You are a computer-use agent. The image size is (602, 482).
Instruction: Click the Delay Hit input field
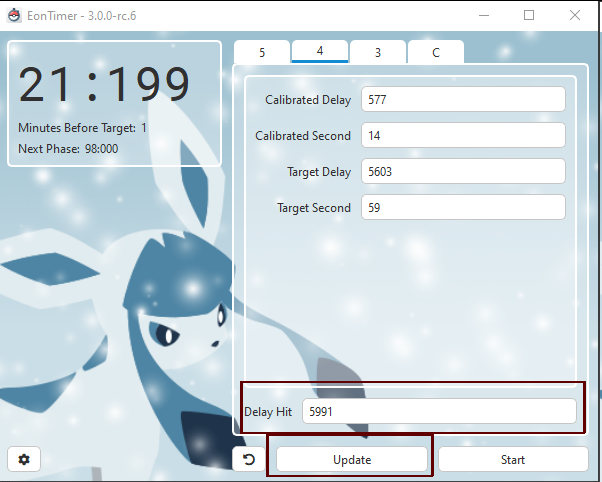point(439,411)
